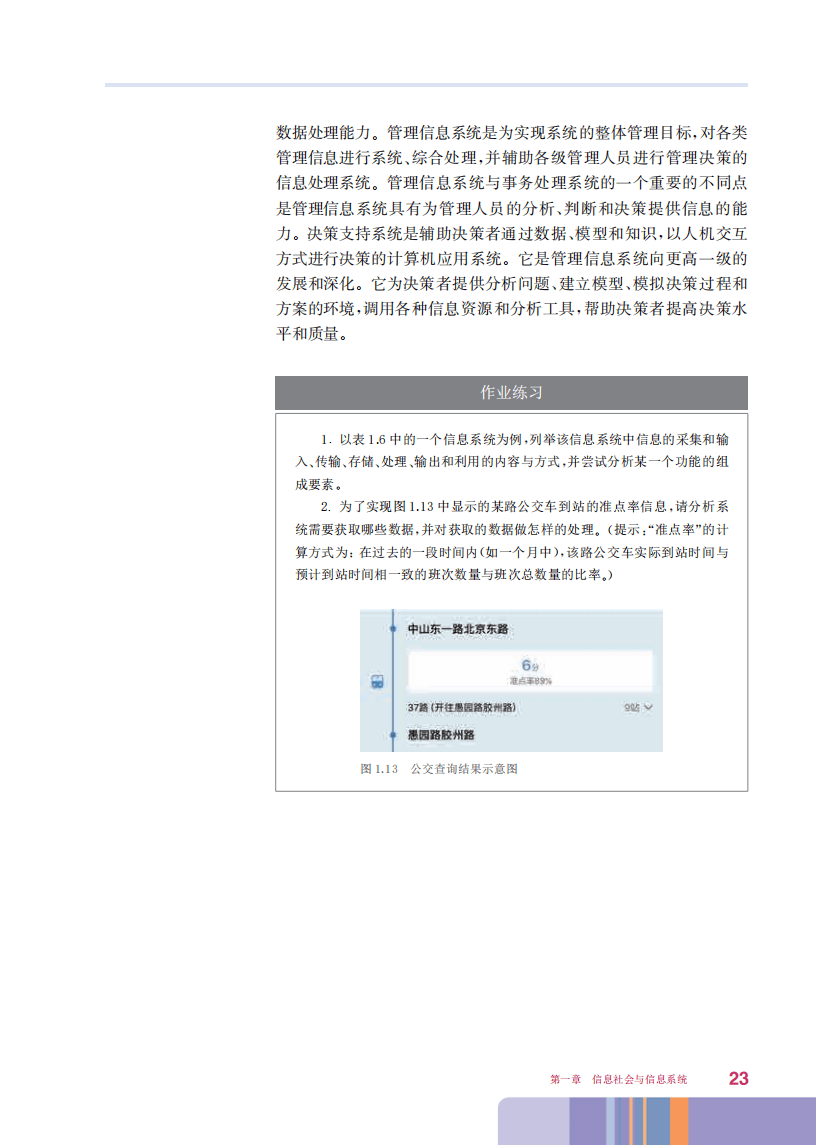Click the 作业练习 header bar
Screen dimensions: 816x1145
click(511, 393)
